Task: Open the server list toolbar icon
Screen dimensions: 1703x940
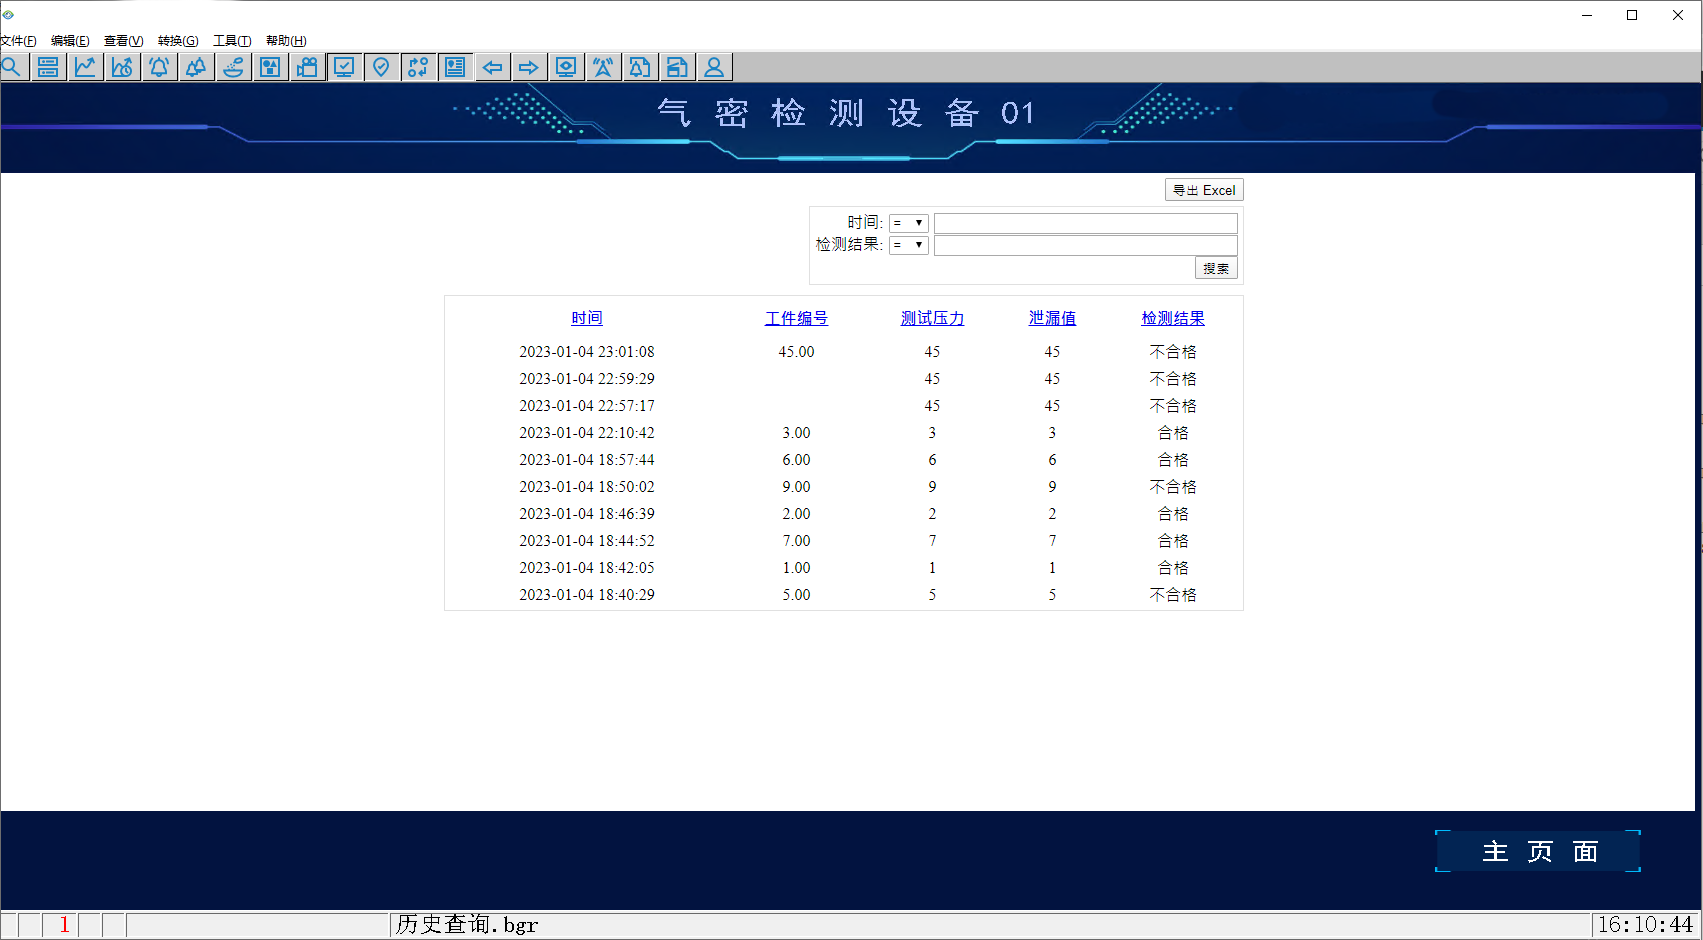Action: (x=48, y=67)
